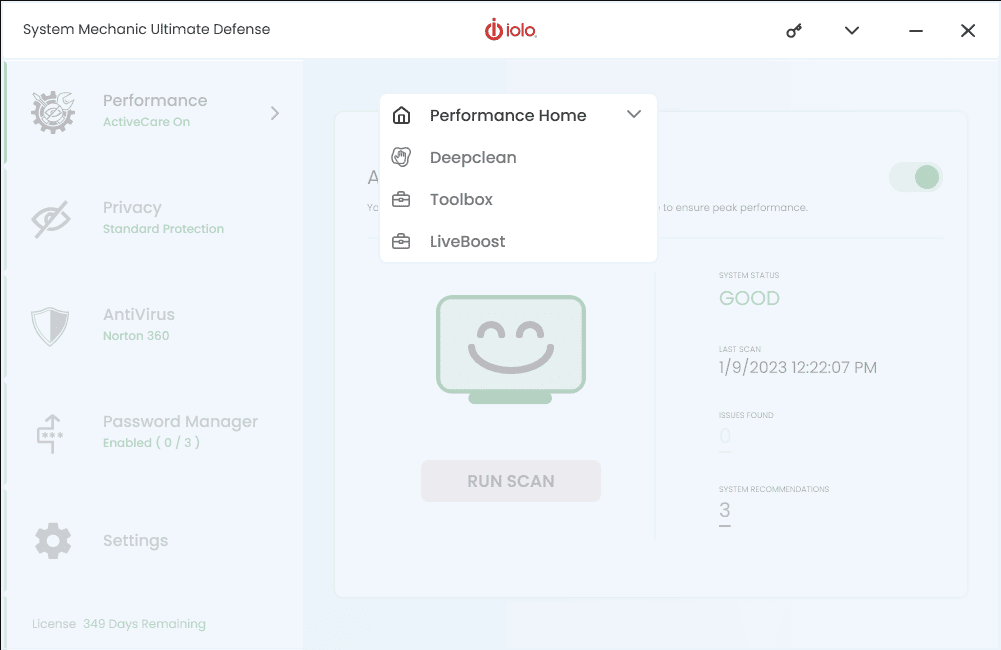The height and width of the screenshot is (650, 1001).
Task: Collapse the Performance Home dropdown chevron
Action: pos(634,114)
